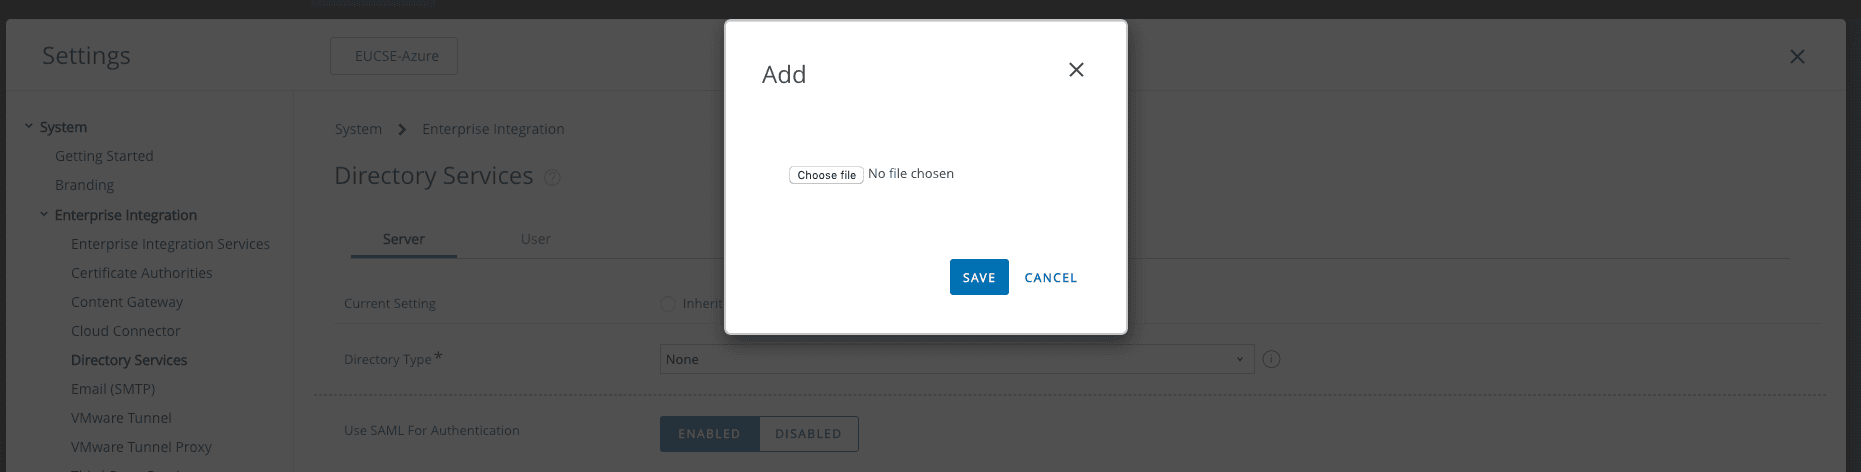1861x472 pixels.
Task: Close the Settings panel with X icon
Action: 1797,57
